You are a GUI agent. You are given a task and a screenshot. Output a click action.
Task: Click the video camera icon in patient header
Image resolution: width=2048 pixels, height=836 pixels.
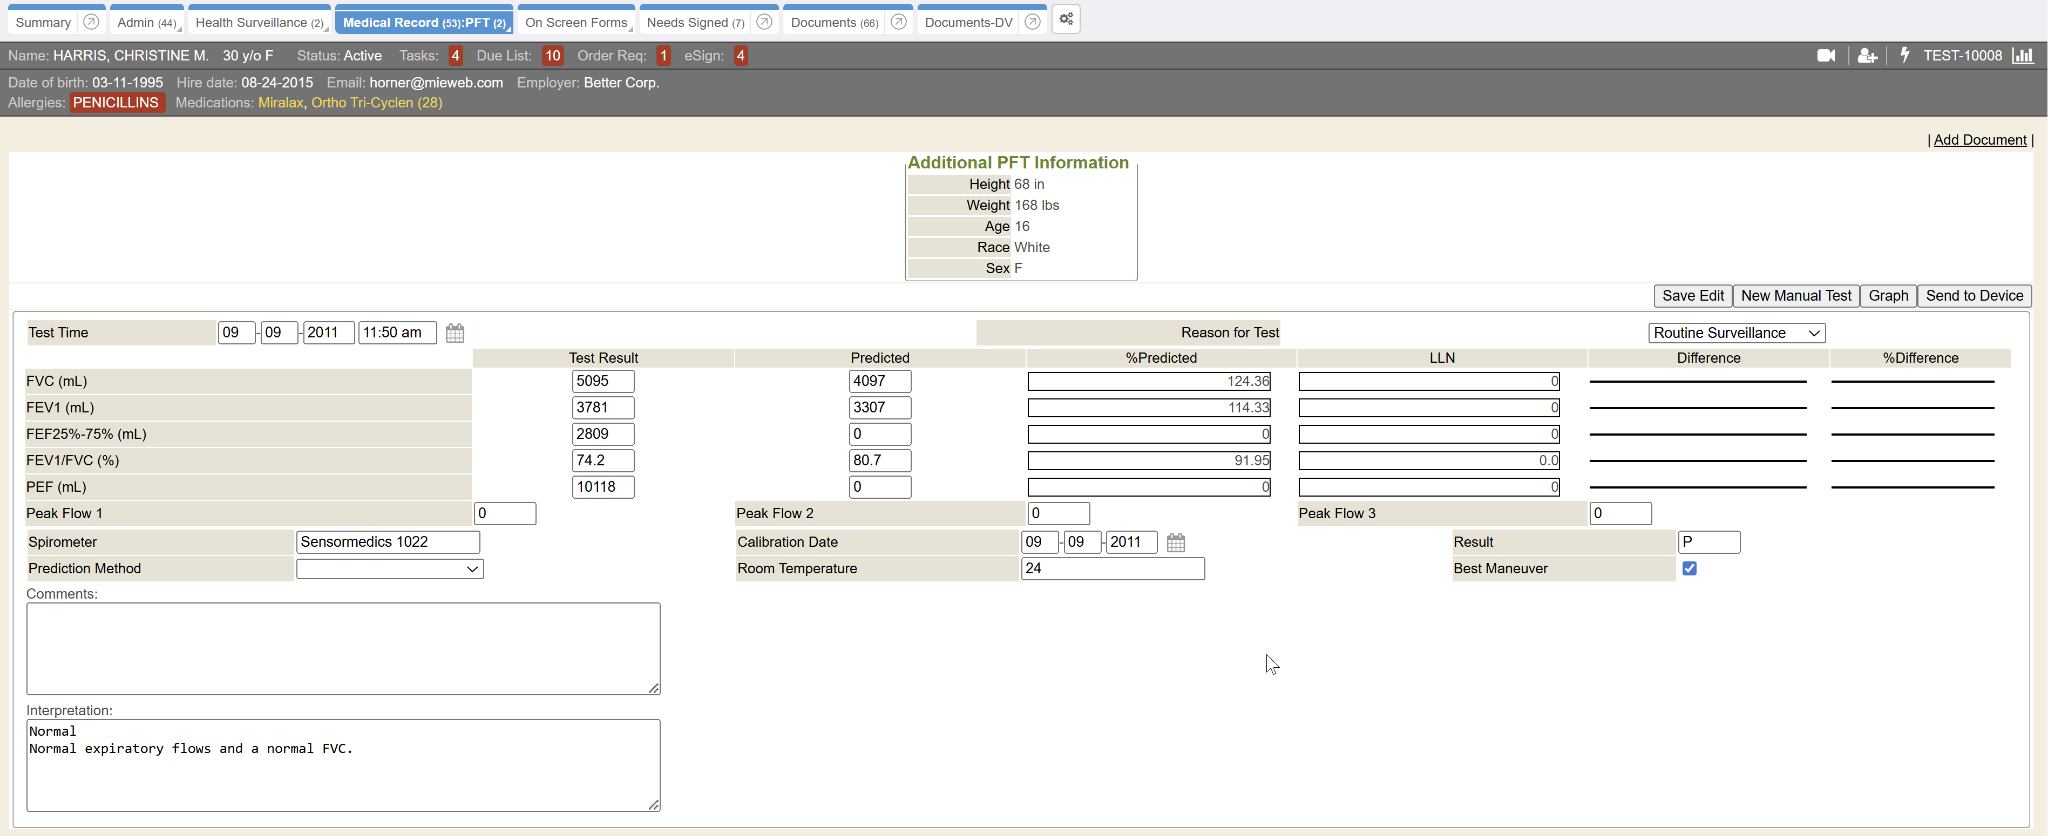pos(1825,56)
